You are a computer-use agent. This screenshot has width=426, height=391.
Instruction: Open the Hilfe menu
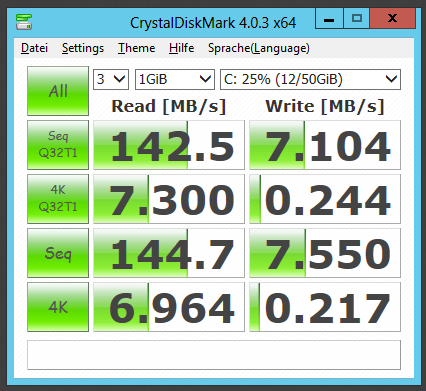(181, 48)
